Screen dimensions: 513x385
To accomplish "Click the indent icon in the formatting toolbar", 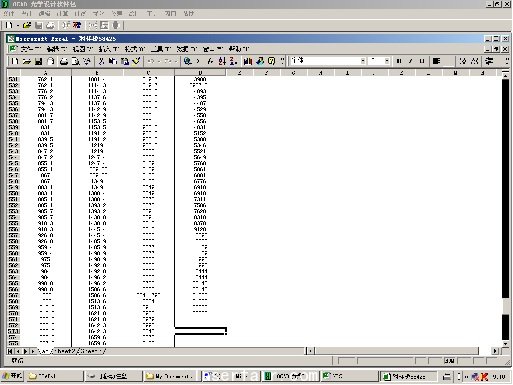I will click(x=489, y=61).
